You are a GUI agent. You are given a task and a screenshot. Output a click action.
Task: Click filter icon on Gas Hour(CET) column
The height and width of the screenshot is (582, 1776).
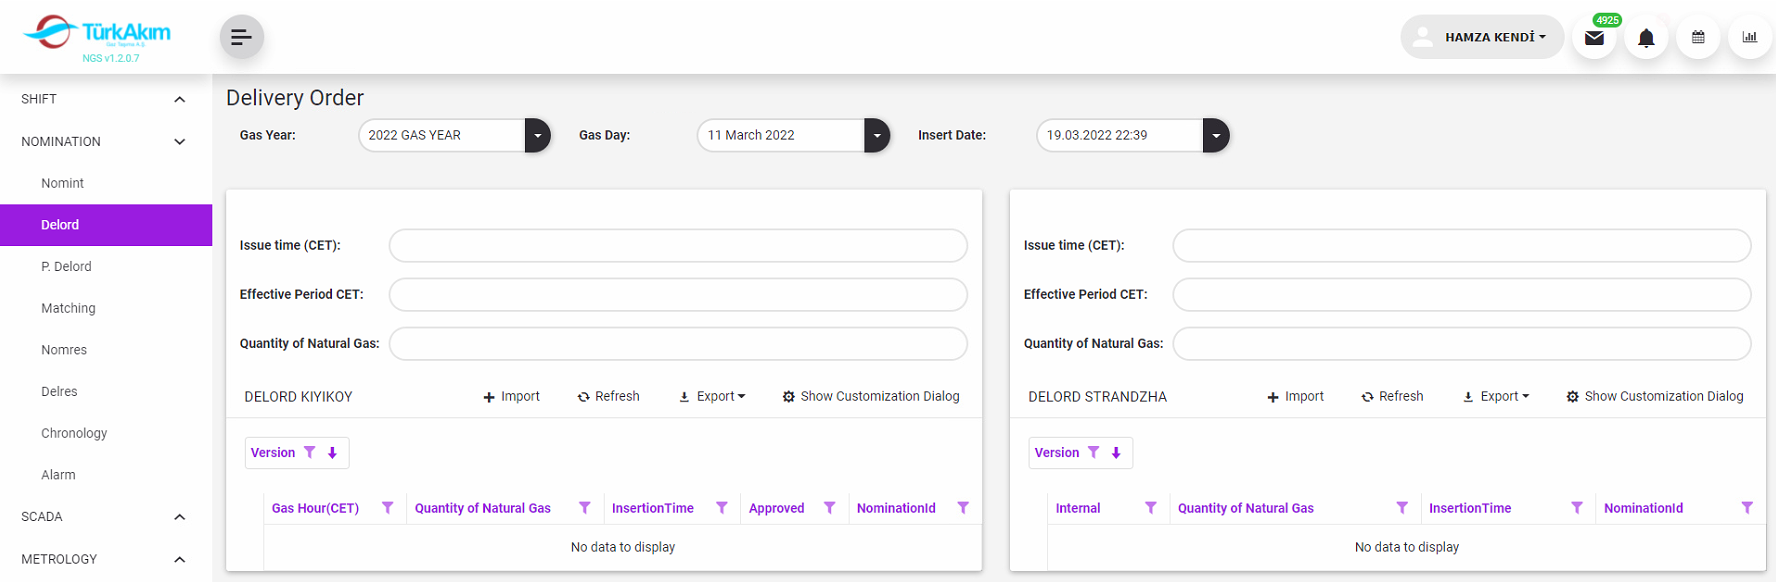click(x=388, y=508)
